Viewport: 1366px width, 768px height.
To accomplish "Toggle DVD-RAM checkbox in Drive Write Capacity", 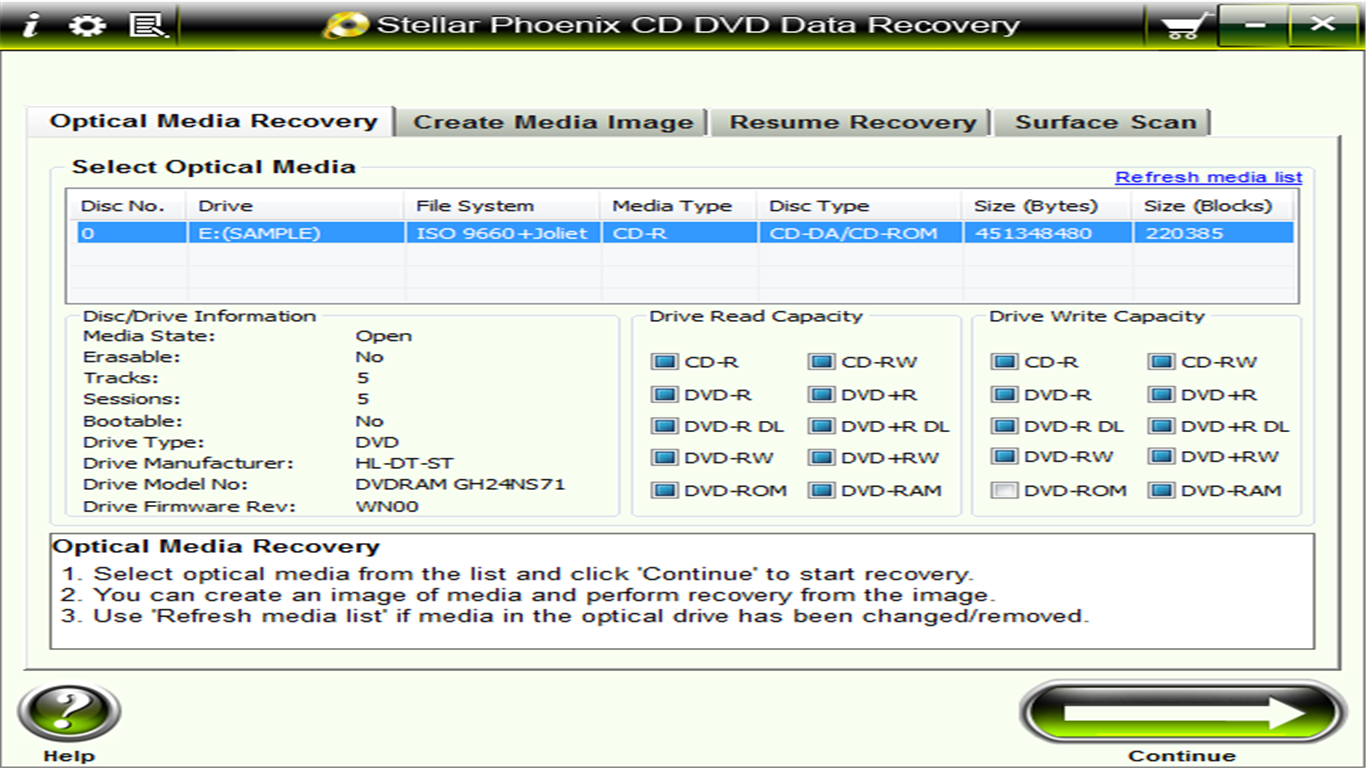I will [1161, 490].
